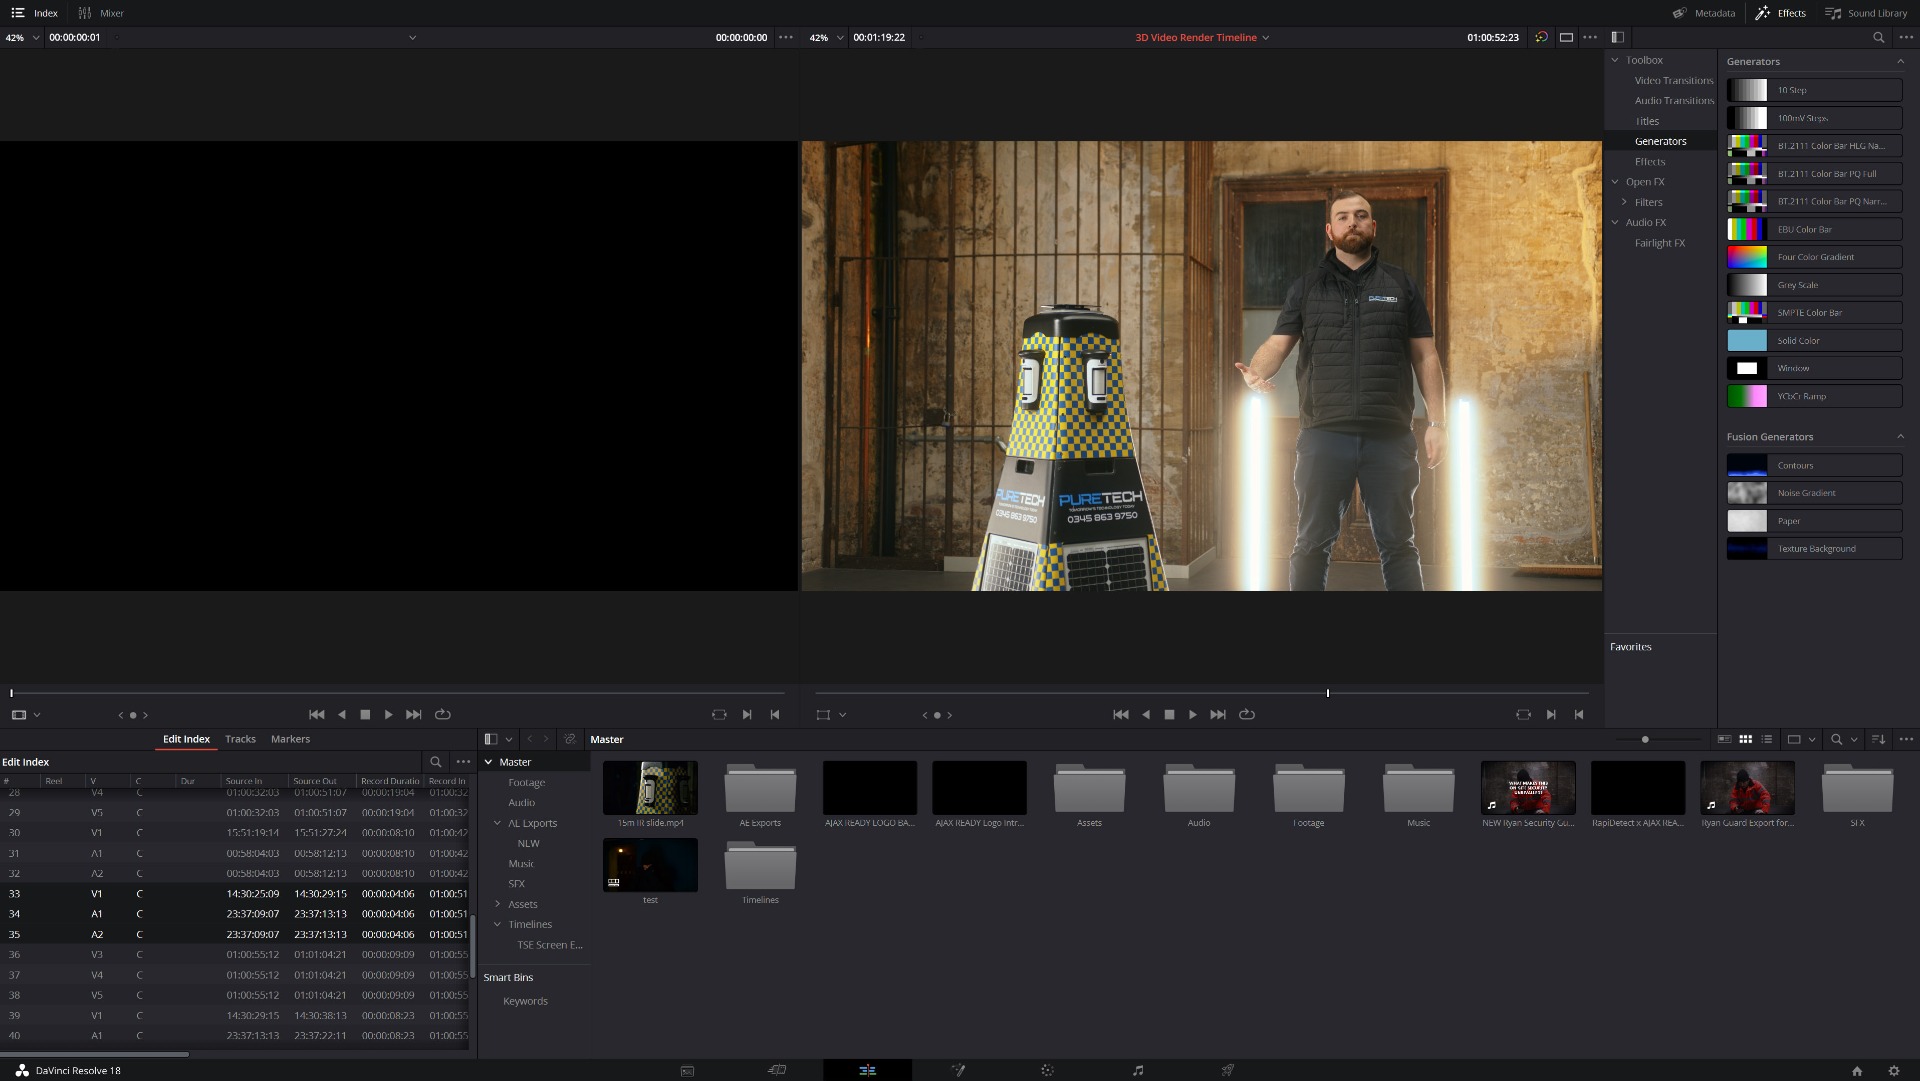Image resolution: width=1920 pixels, height=1081 pixels.
Task: Collapse the AE Exports bin
Action: [498, 823]
